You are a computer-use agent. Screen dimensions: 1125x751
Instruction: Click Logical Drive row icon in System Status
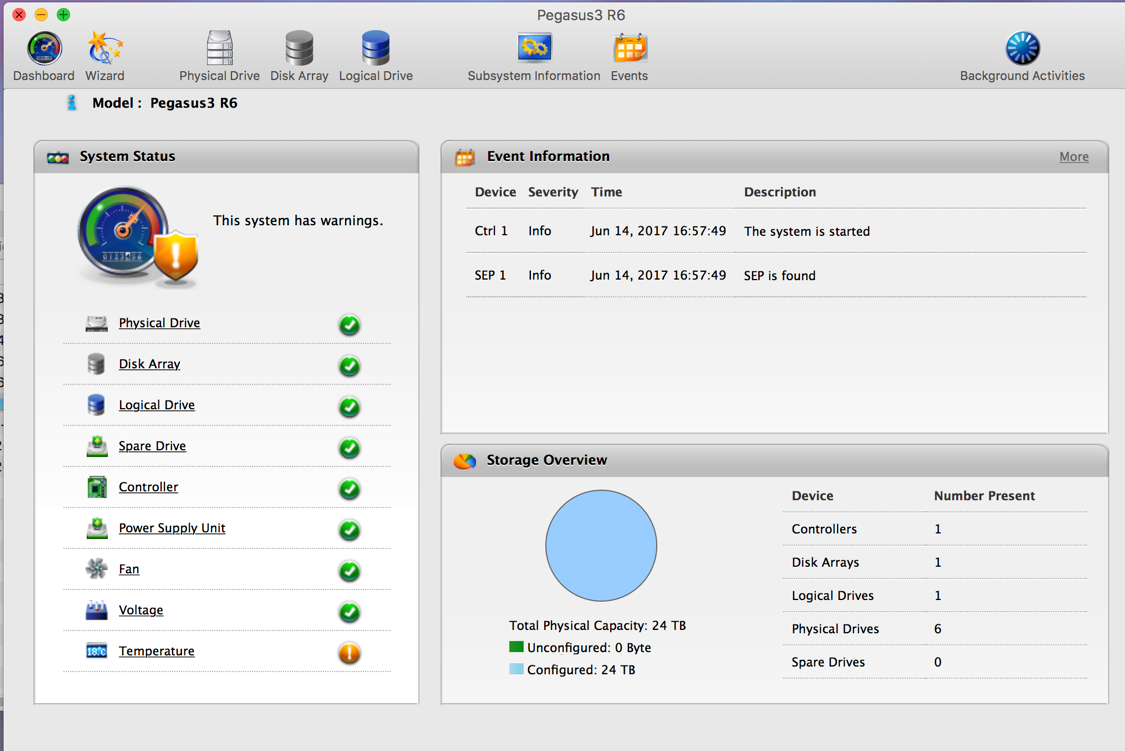point(96,405)
